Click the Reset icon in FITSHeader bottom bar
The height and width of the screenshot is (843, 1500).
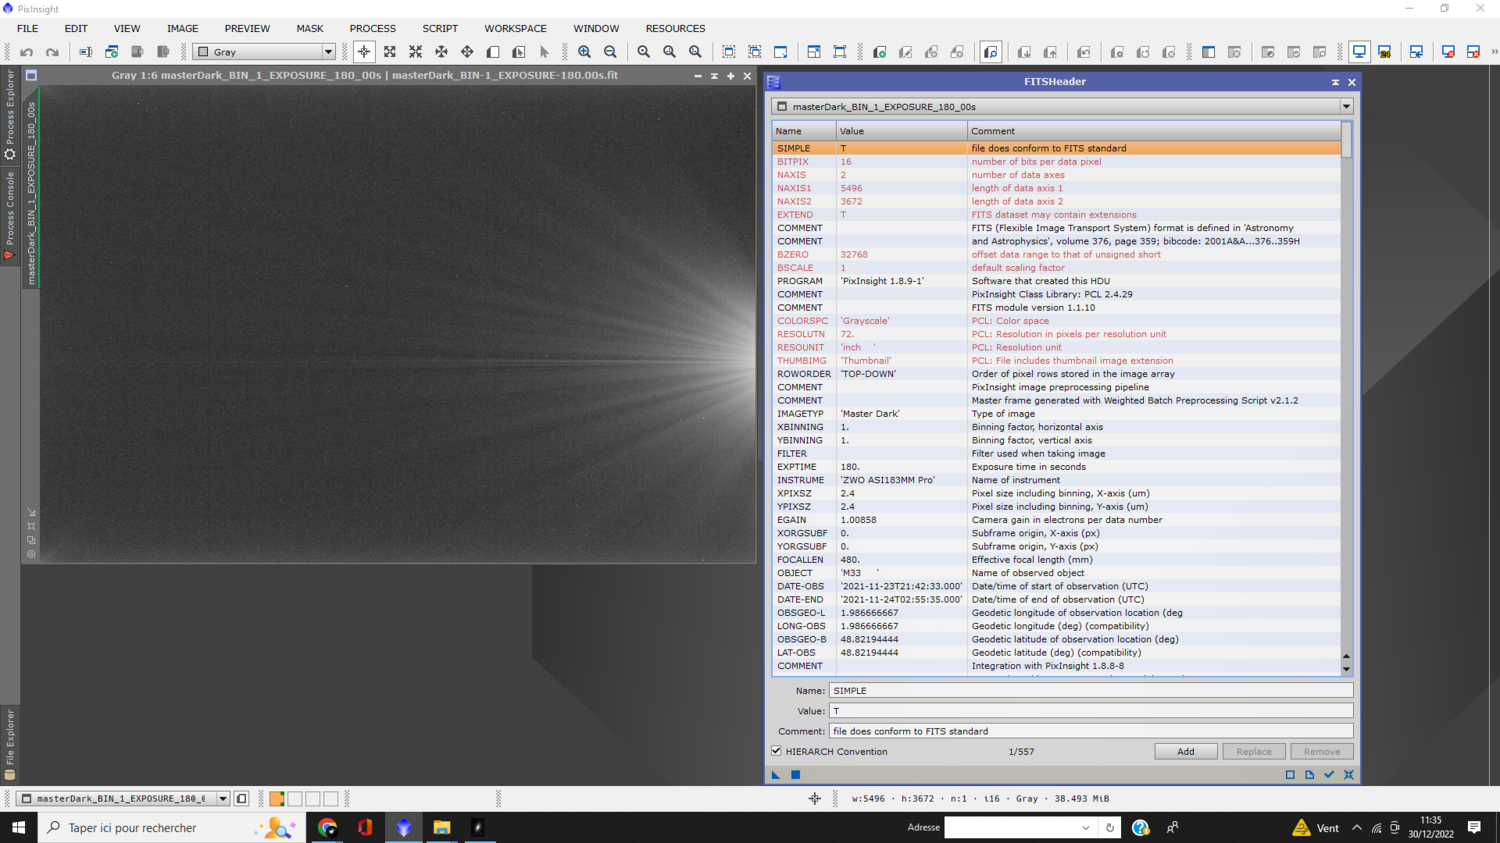1349,775
